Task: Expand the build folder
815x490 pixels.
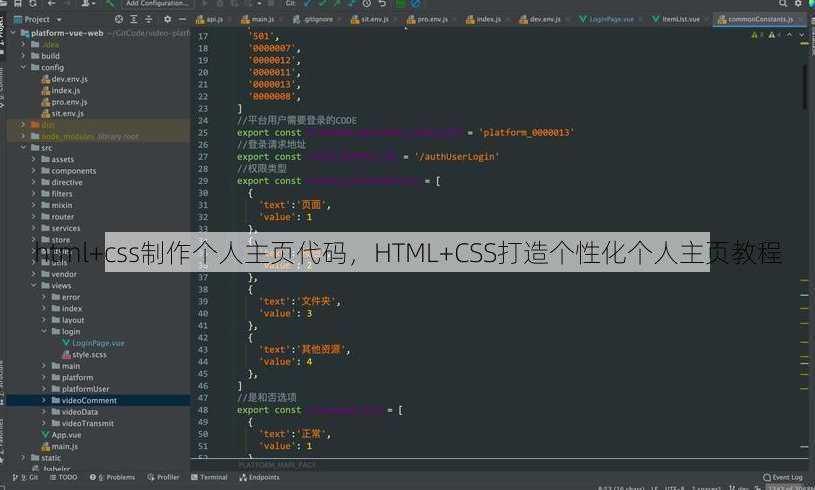Action: coord(23,56)
